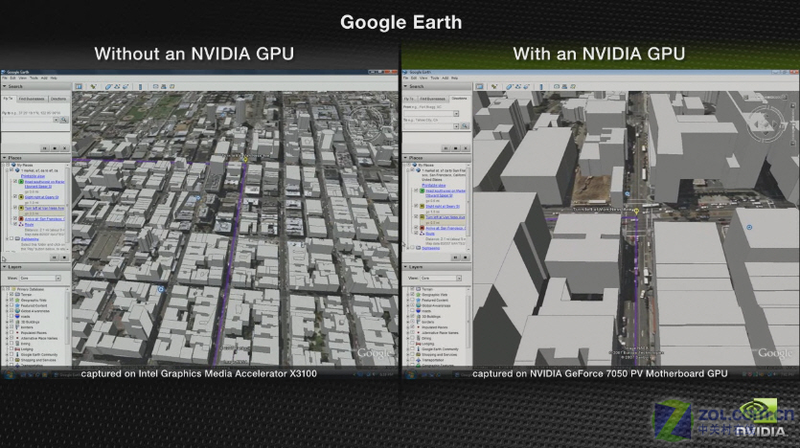
Task: Print icon in right window toolbar
Action: (x=565, y=87)
